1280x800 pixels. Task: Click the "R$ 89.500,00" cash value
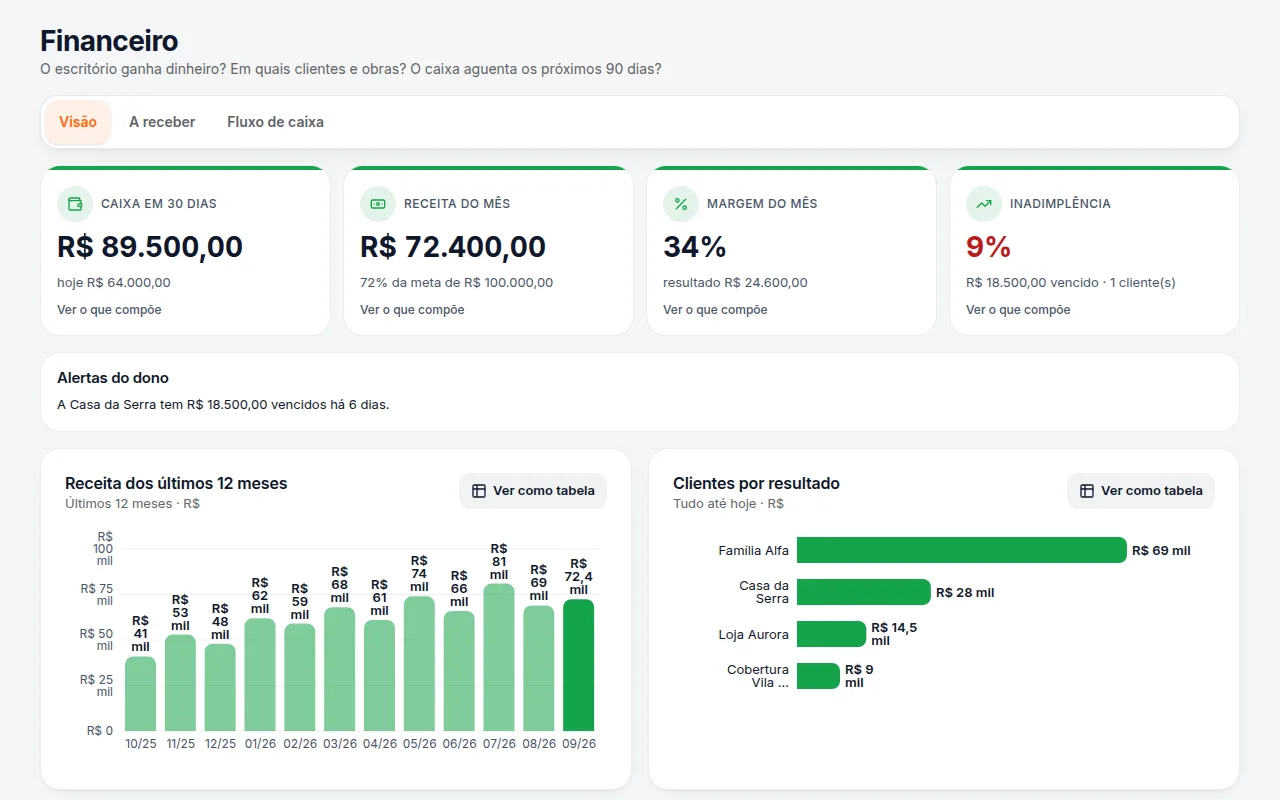[x=150, y=246]
